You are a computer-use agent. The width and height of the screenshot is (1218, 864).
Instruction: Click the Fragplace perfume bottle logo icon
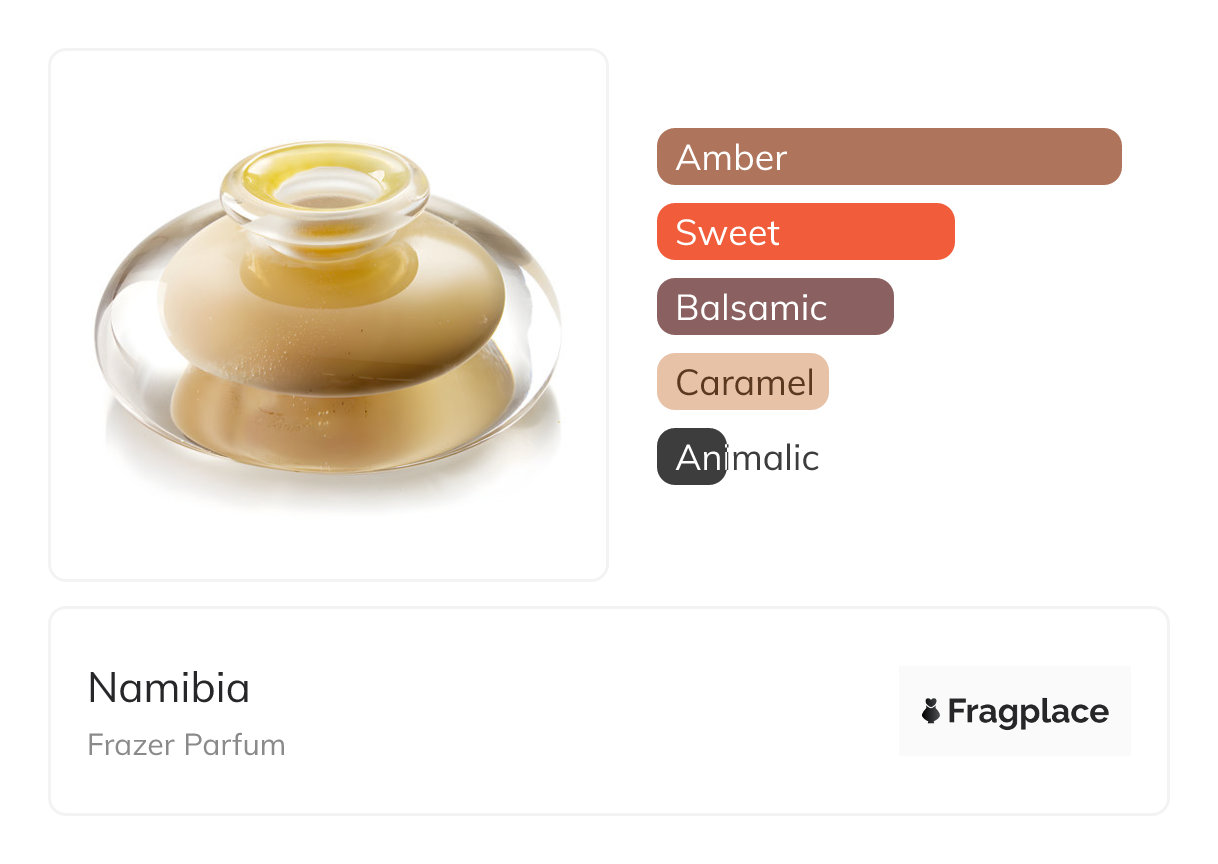tap(931, 711)
